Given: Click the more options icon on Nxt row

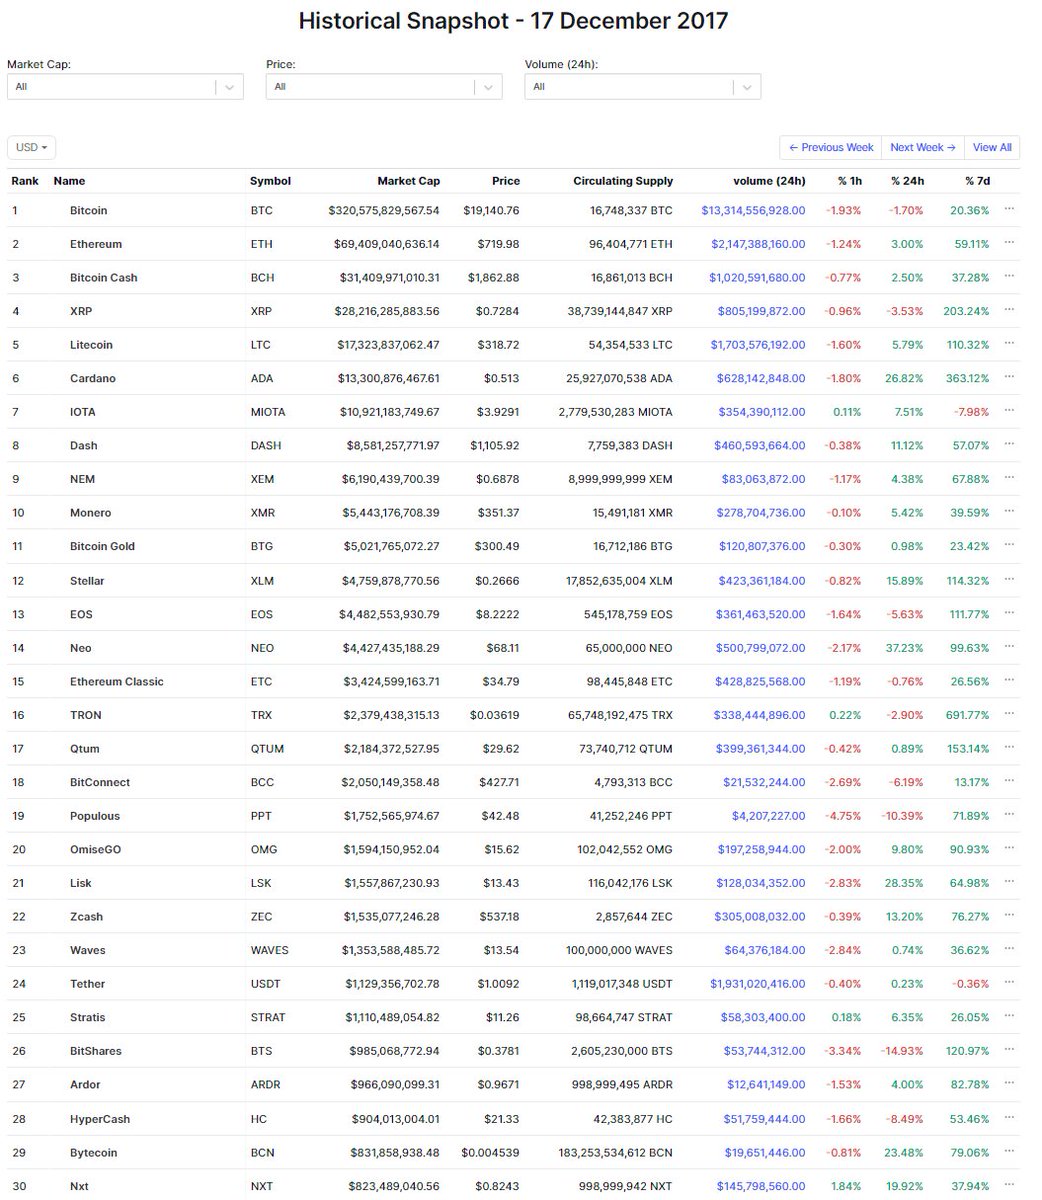Looking at the screenshot, I should (x=1009, y=1185).
